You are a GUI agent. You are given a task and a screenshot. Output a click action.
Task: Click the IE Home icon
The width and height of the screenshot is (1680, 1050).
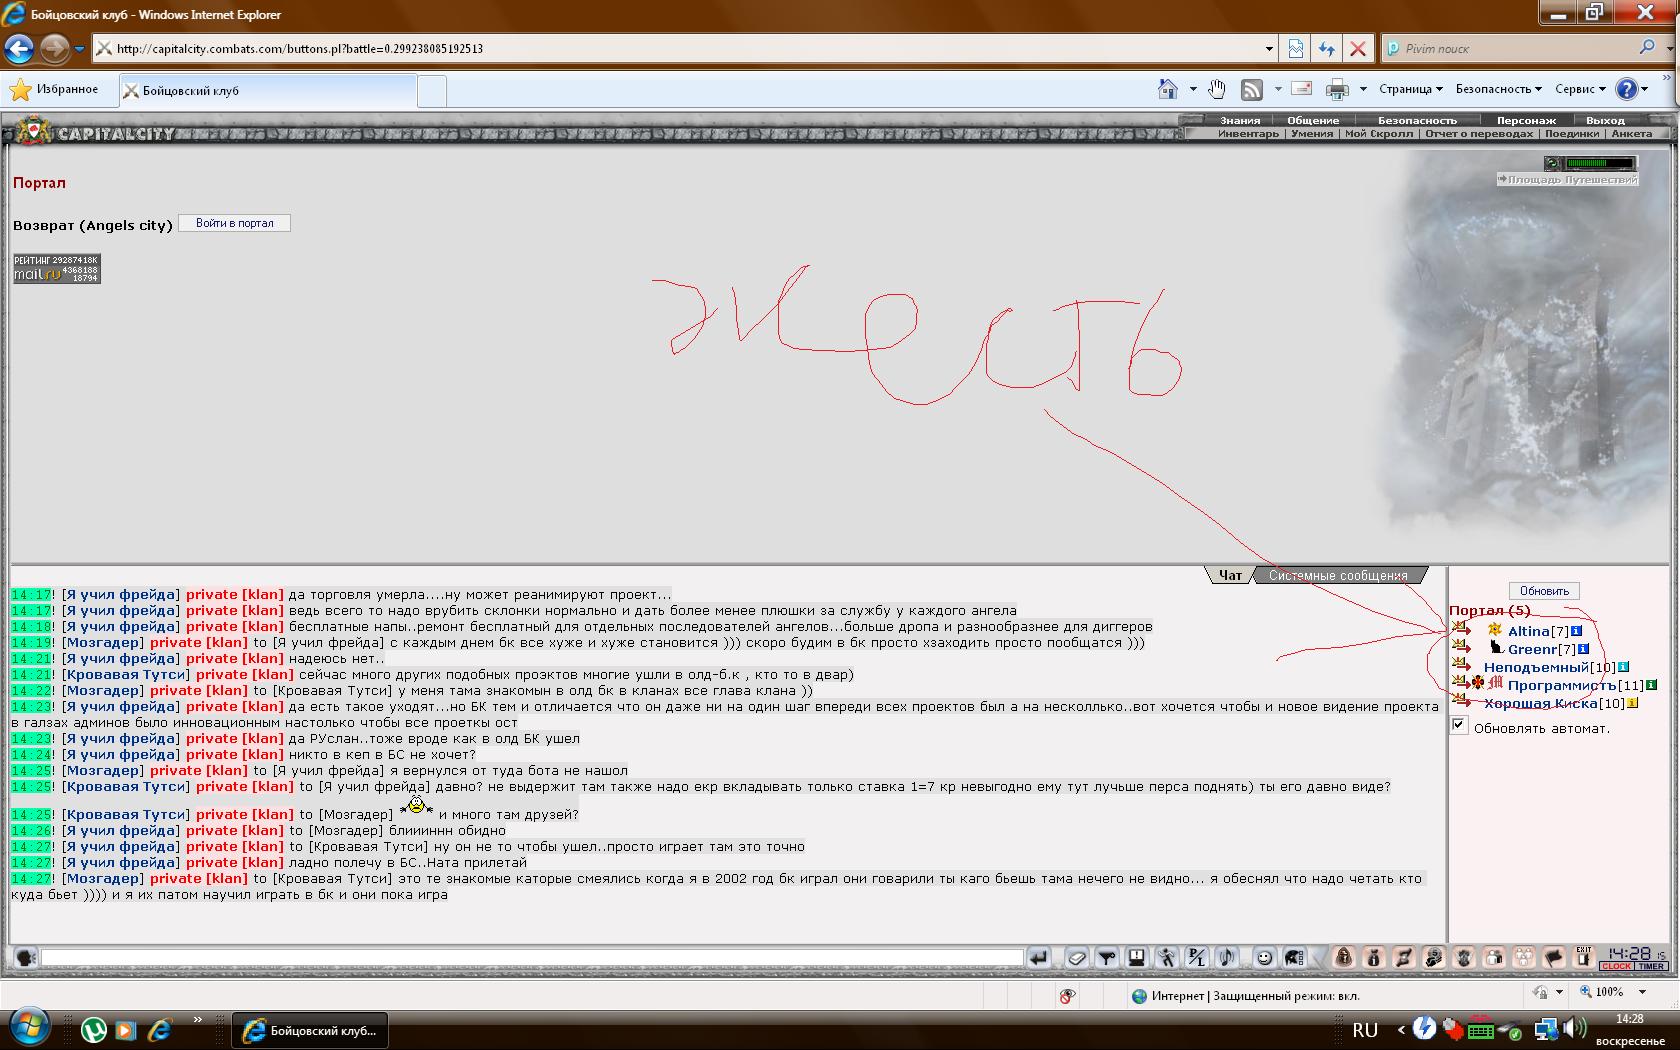(1167, 89)
